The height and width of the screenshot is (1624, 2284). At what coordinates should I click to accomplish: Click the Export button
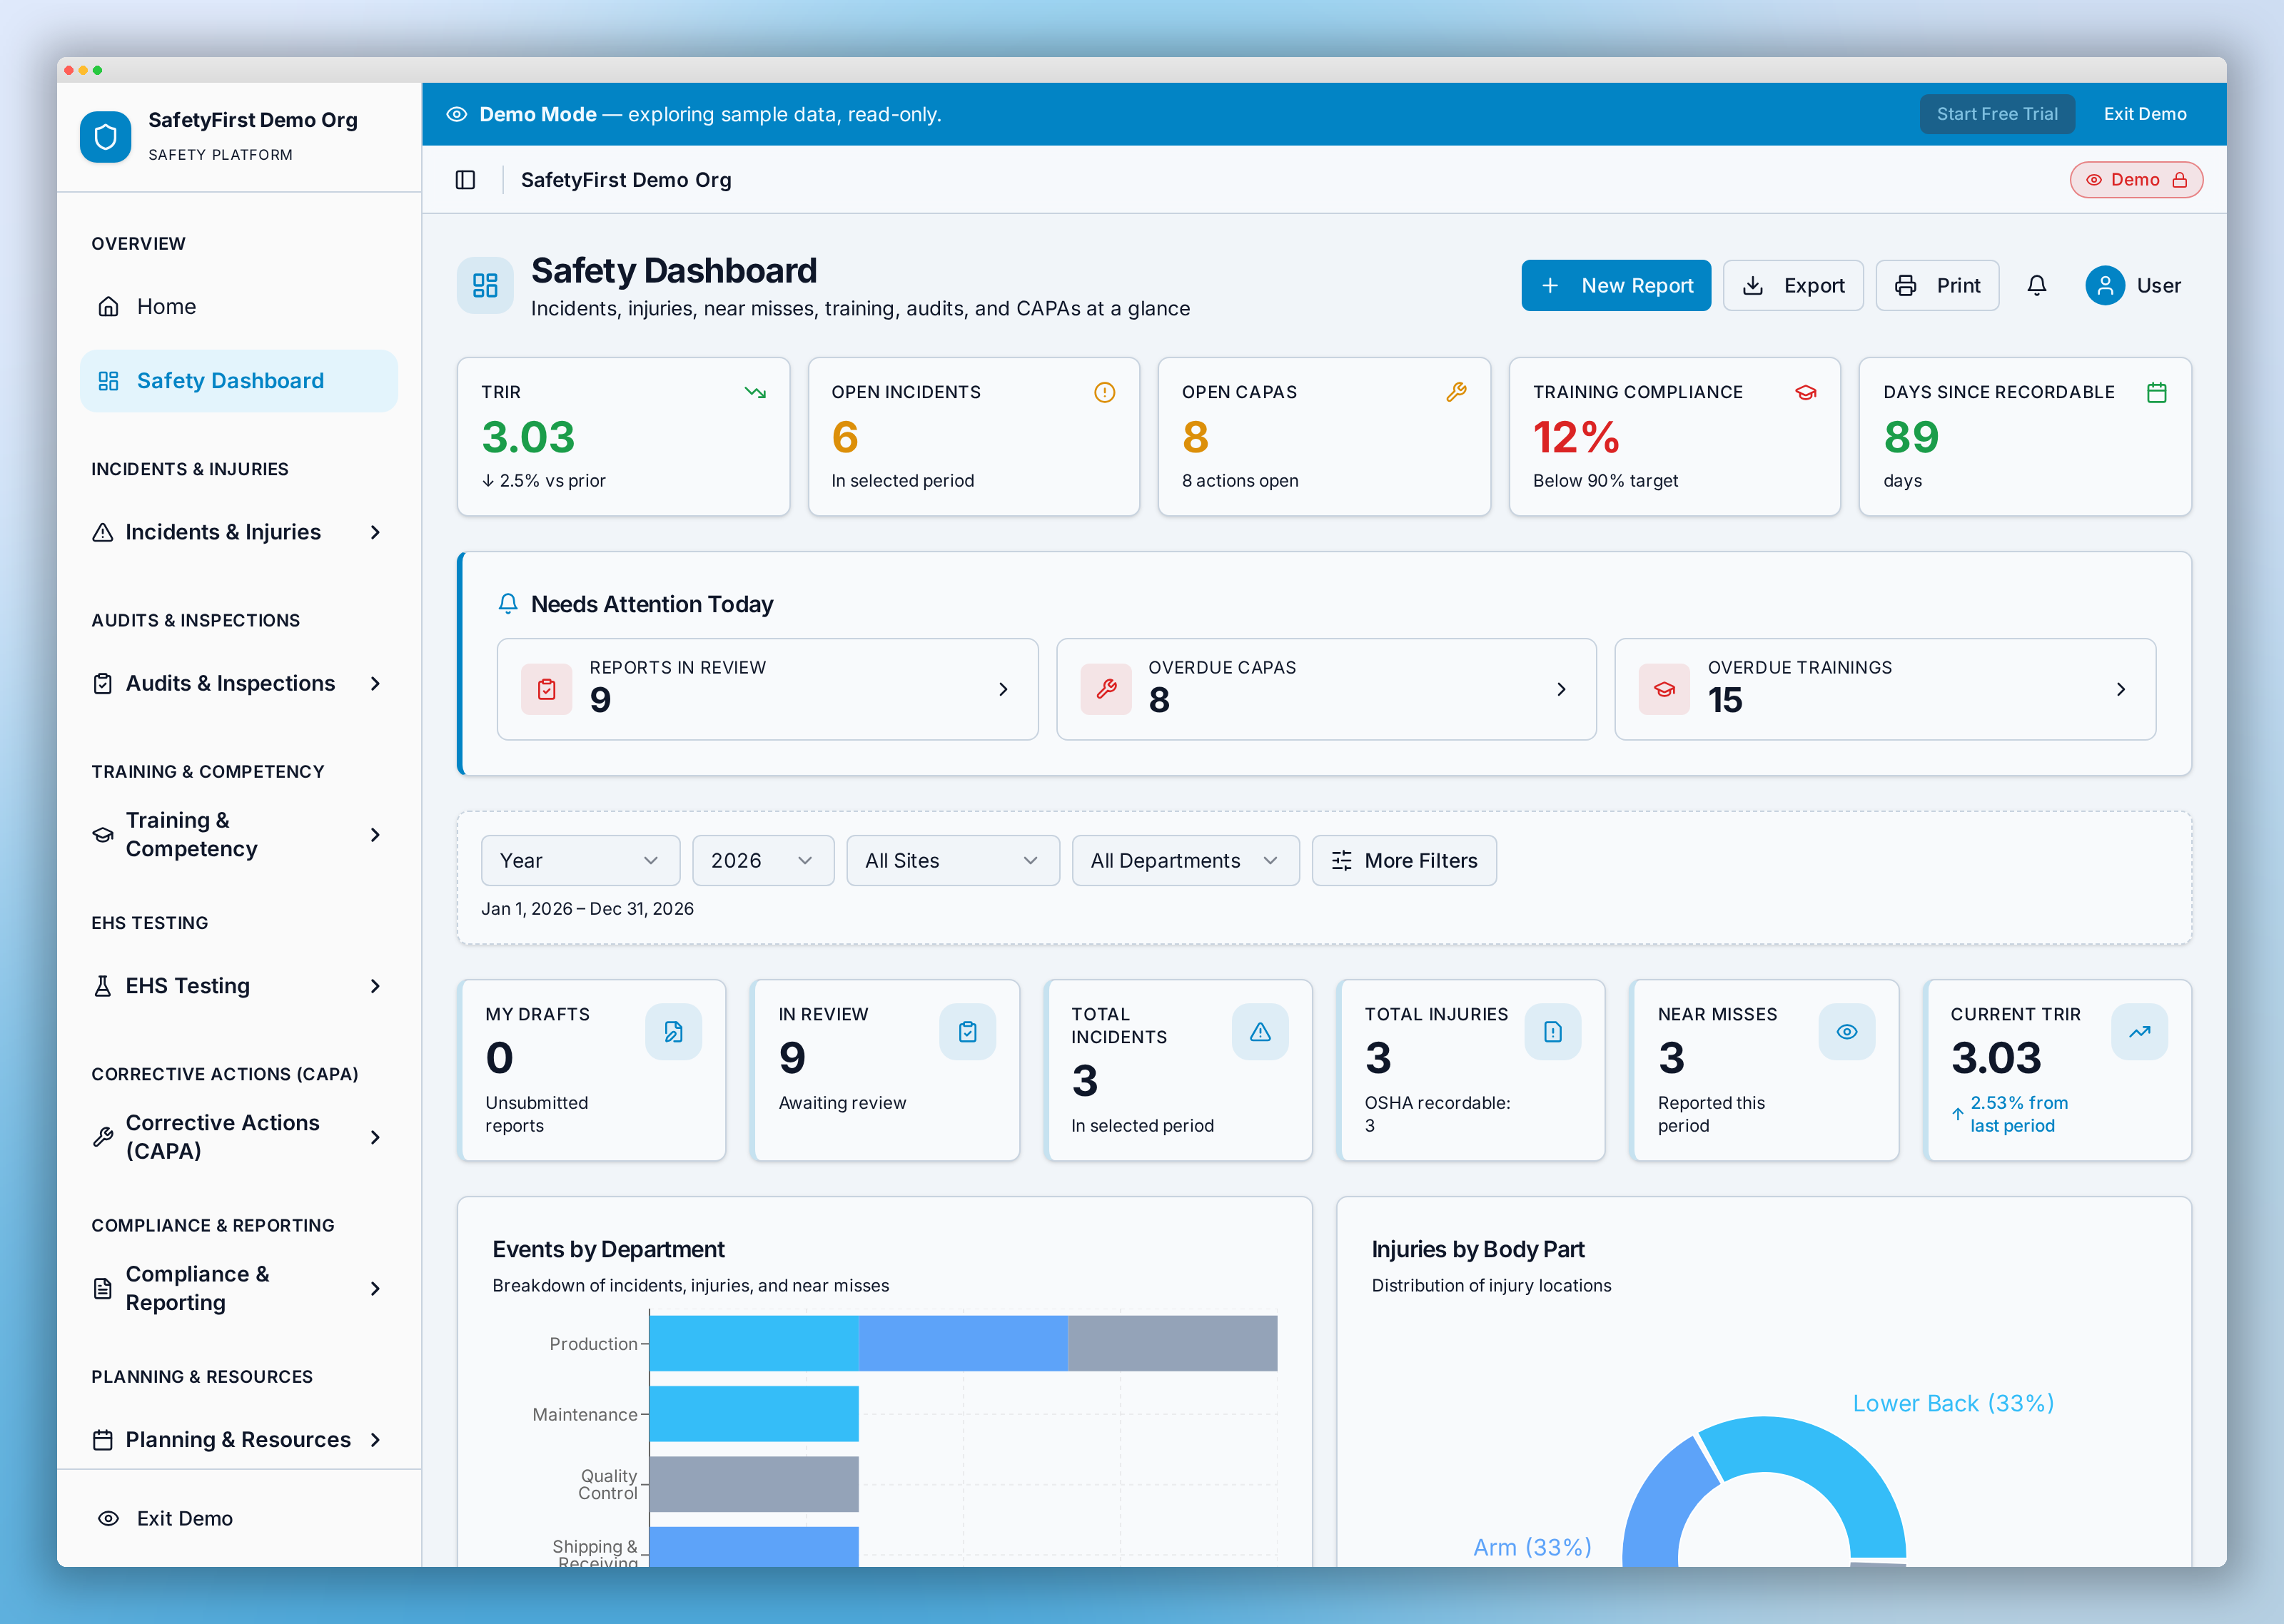click(x=1793, y=286)
